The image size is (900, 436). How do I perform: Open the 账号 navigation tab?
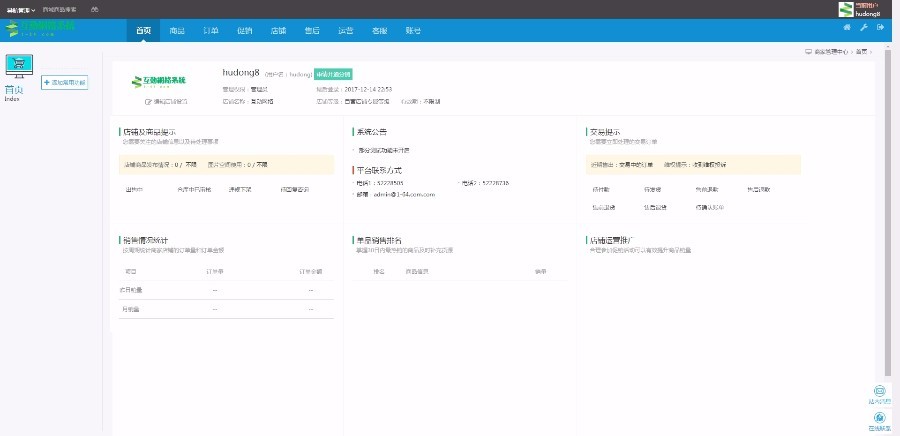pos(413,30)
